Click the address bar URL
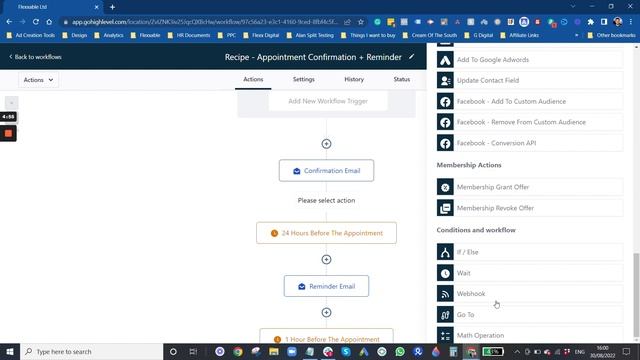 (x=205, y=22)
